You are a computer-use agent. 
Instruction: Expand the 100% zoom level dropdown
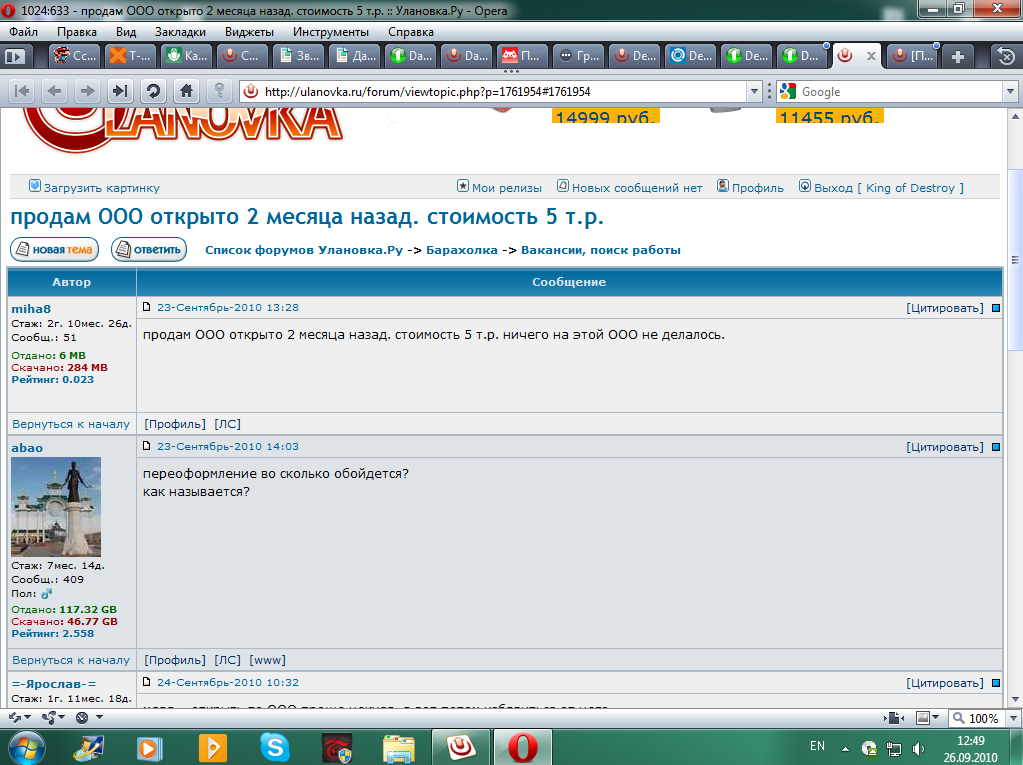1013,718
